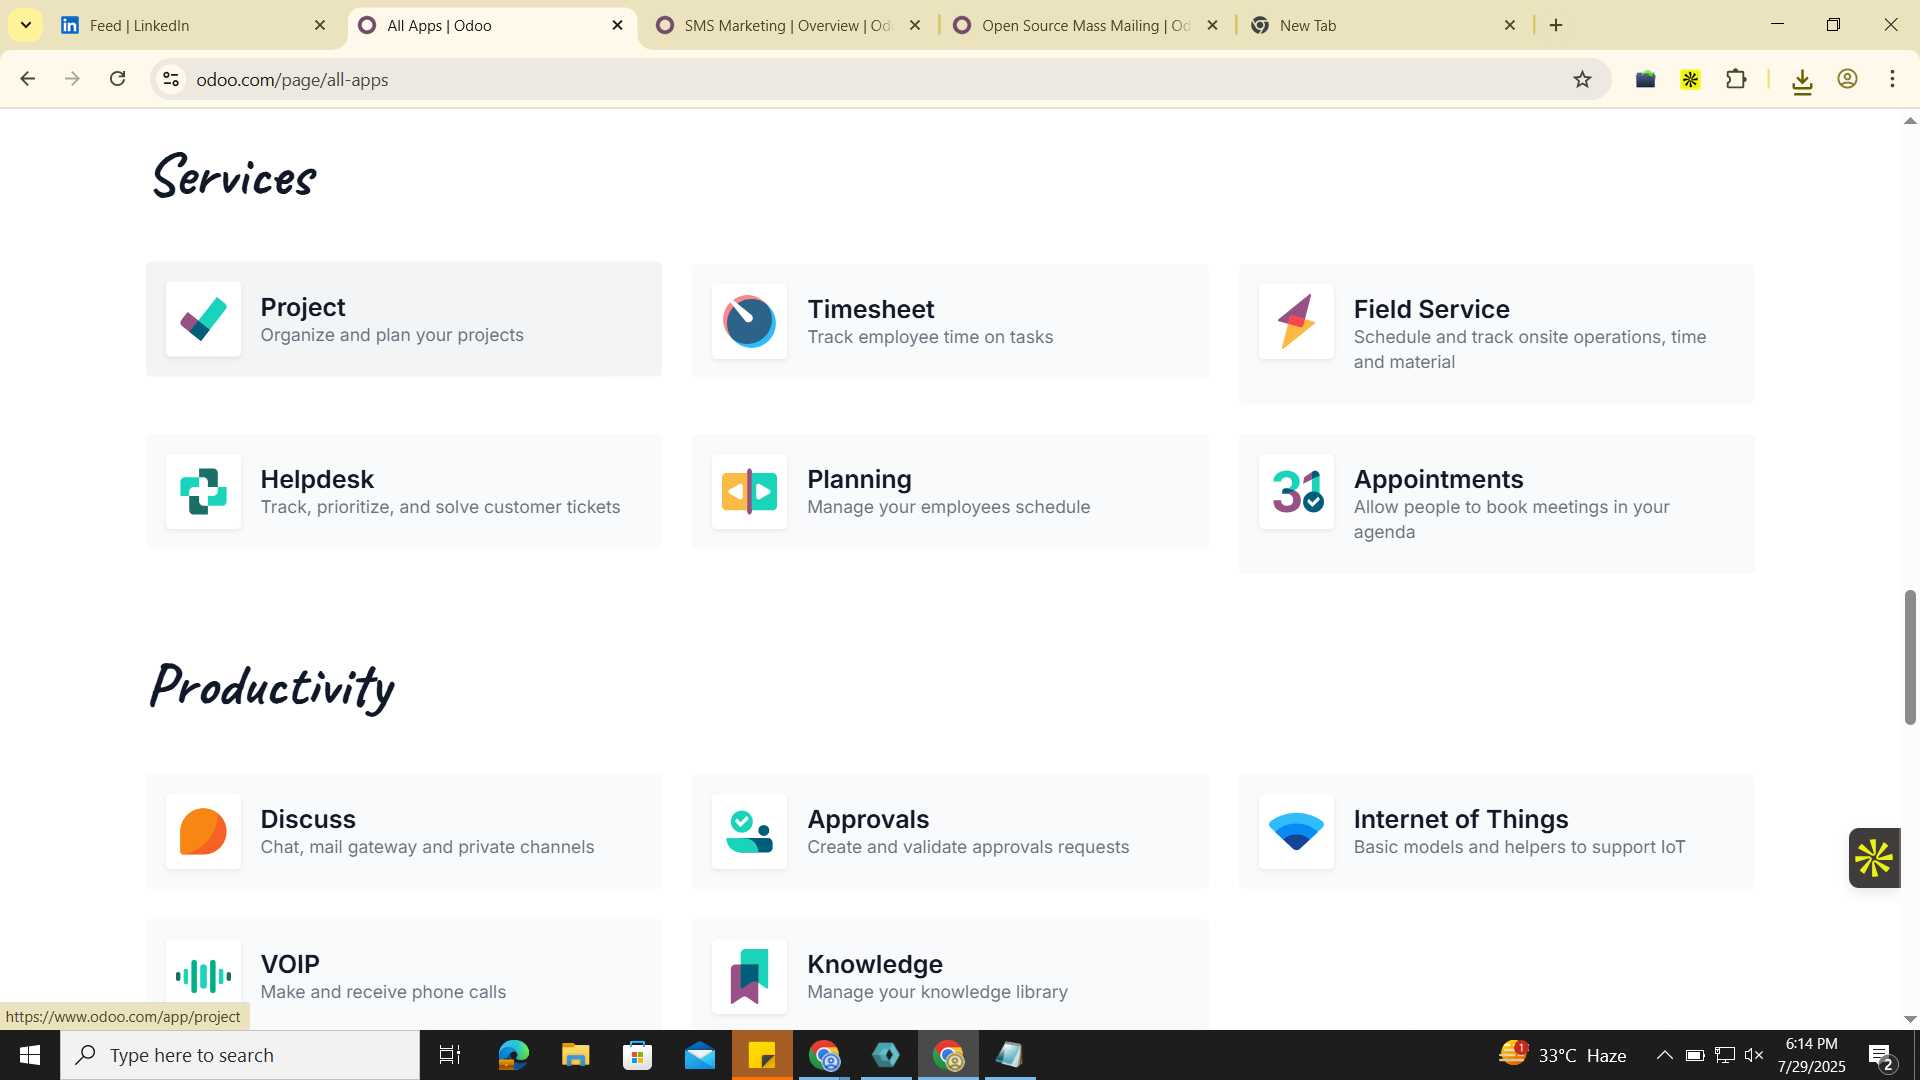This screenshot has height=1080, width=1920.
Task: Reload the current page
Action: pyautogui.click(x=118, y=79)
